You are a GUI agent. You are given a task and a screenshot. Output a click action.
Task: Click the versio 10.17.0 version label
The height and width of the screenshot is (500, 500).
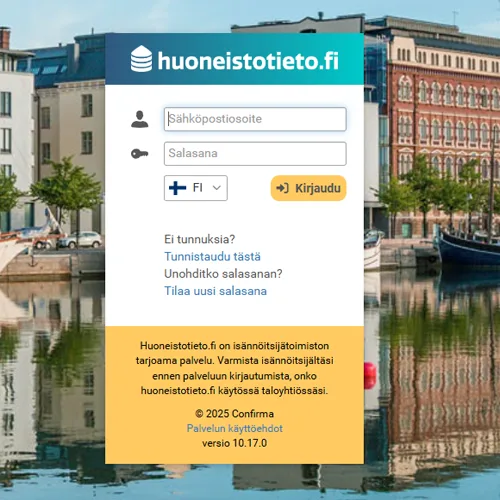coord(235,443)
